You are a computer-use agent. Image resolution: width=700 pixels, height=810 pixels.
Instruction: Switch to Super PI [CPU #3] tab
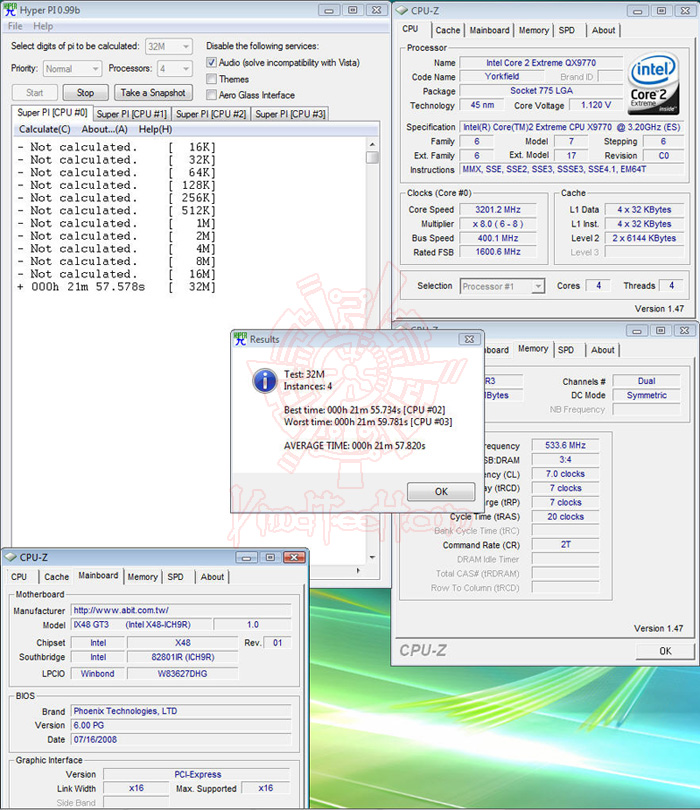coord(290,114)
